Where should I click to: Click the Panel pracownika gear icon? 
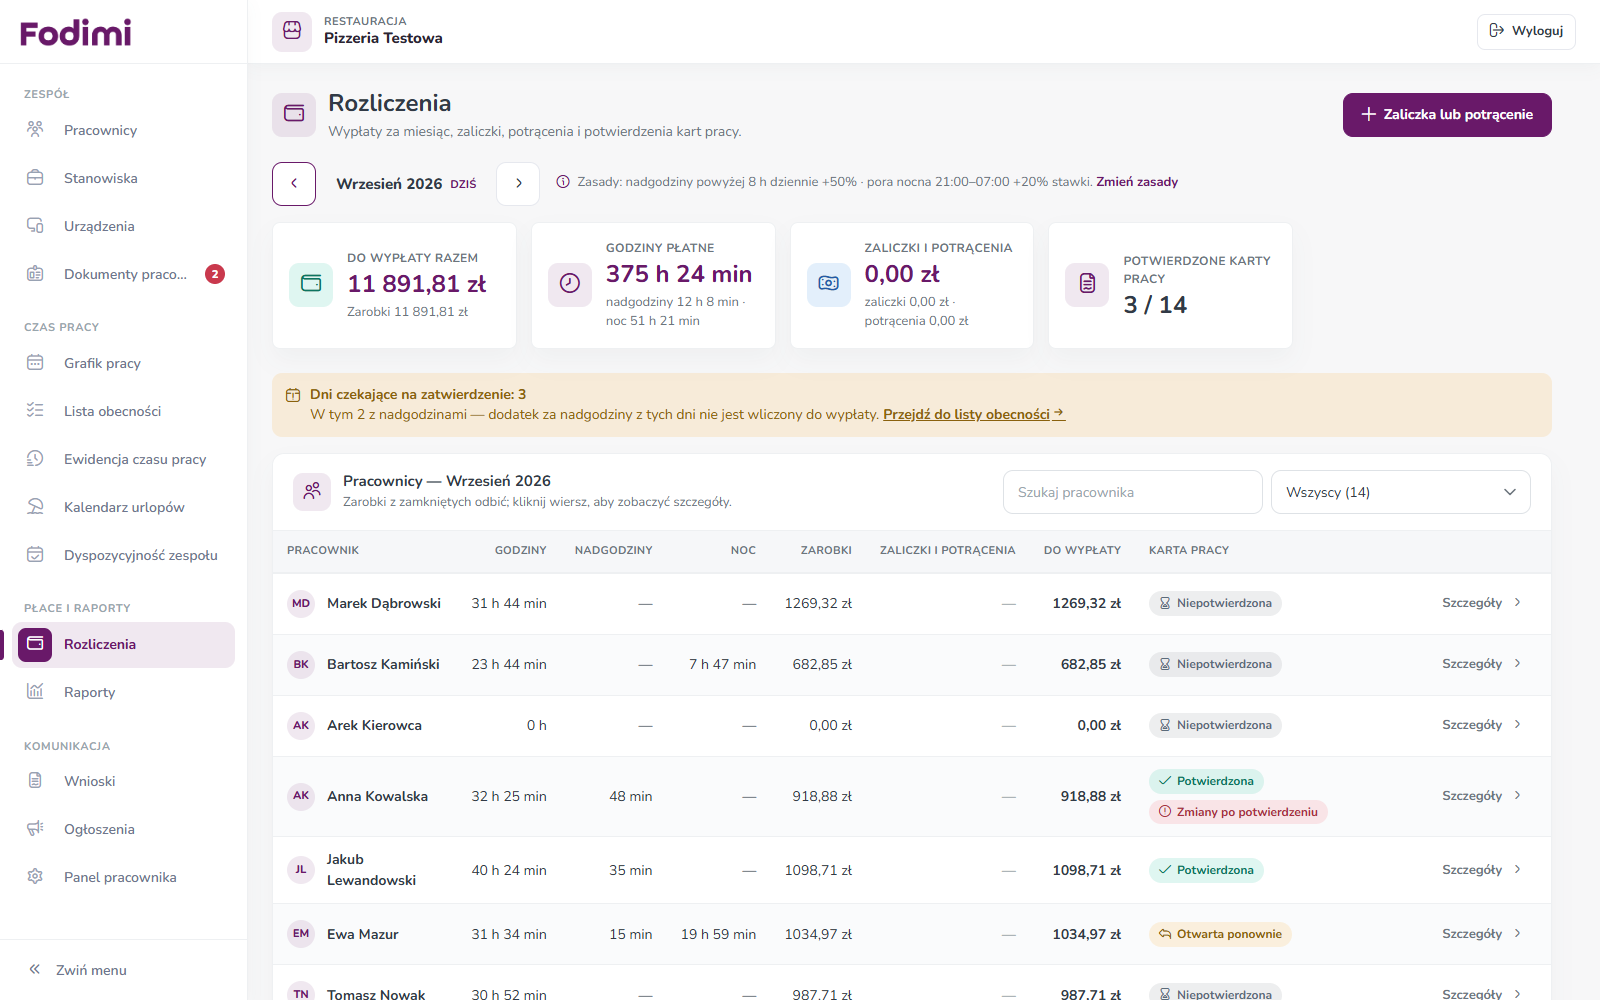(x=35, y=877)
